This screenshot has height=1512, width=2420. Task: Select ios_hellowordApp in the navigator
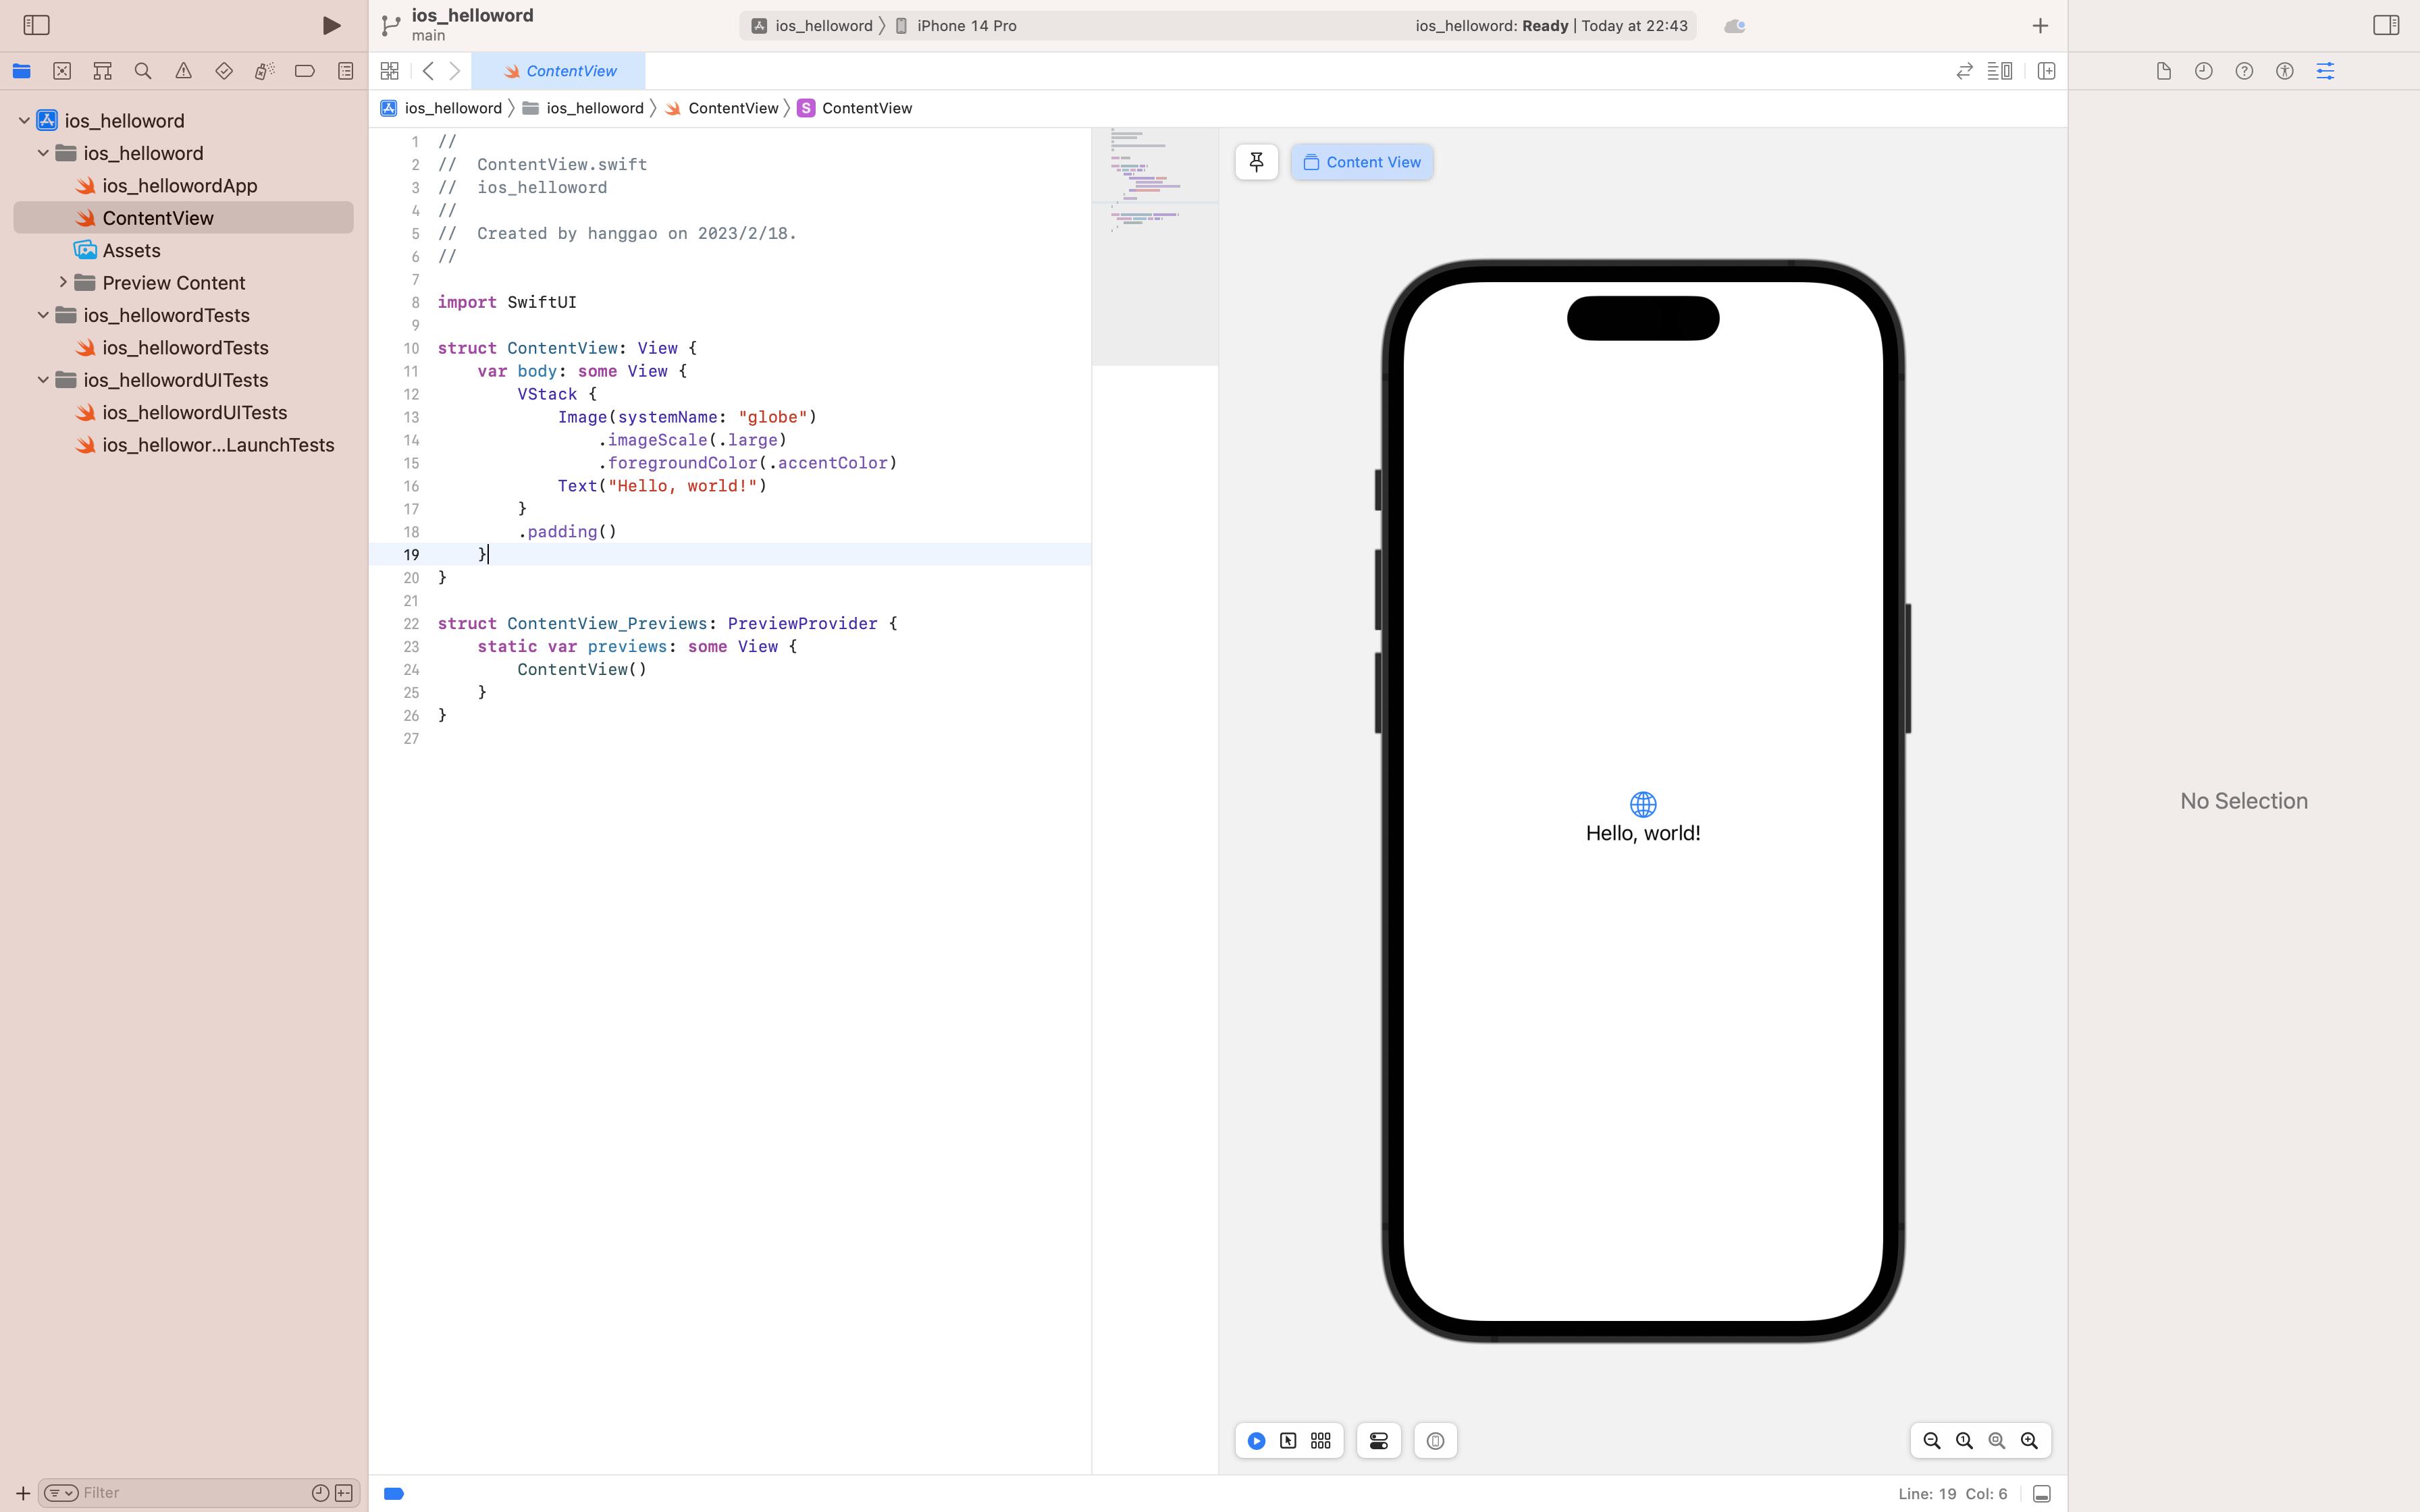(x=179, y=186)
